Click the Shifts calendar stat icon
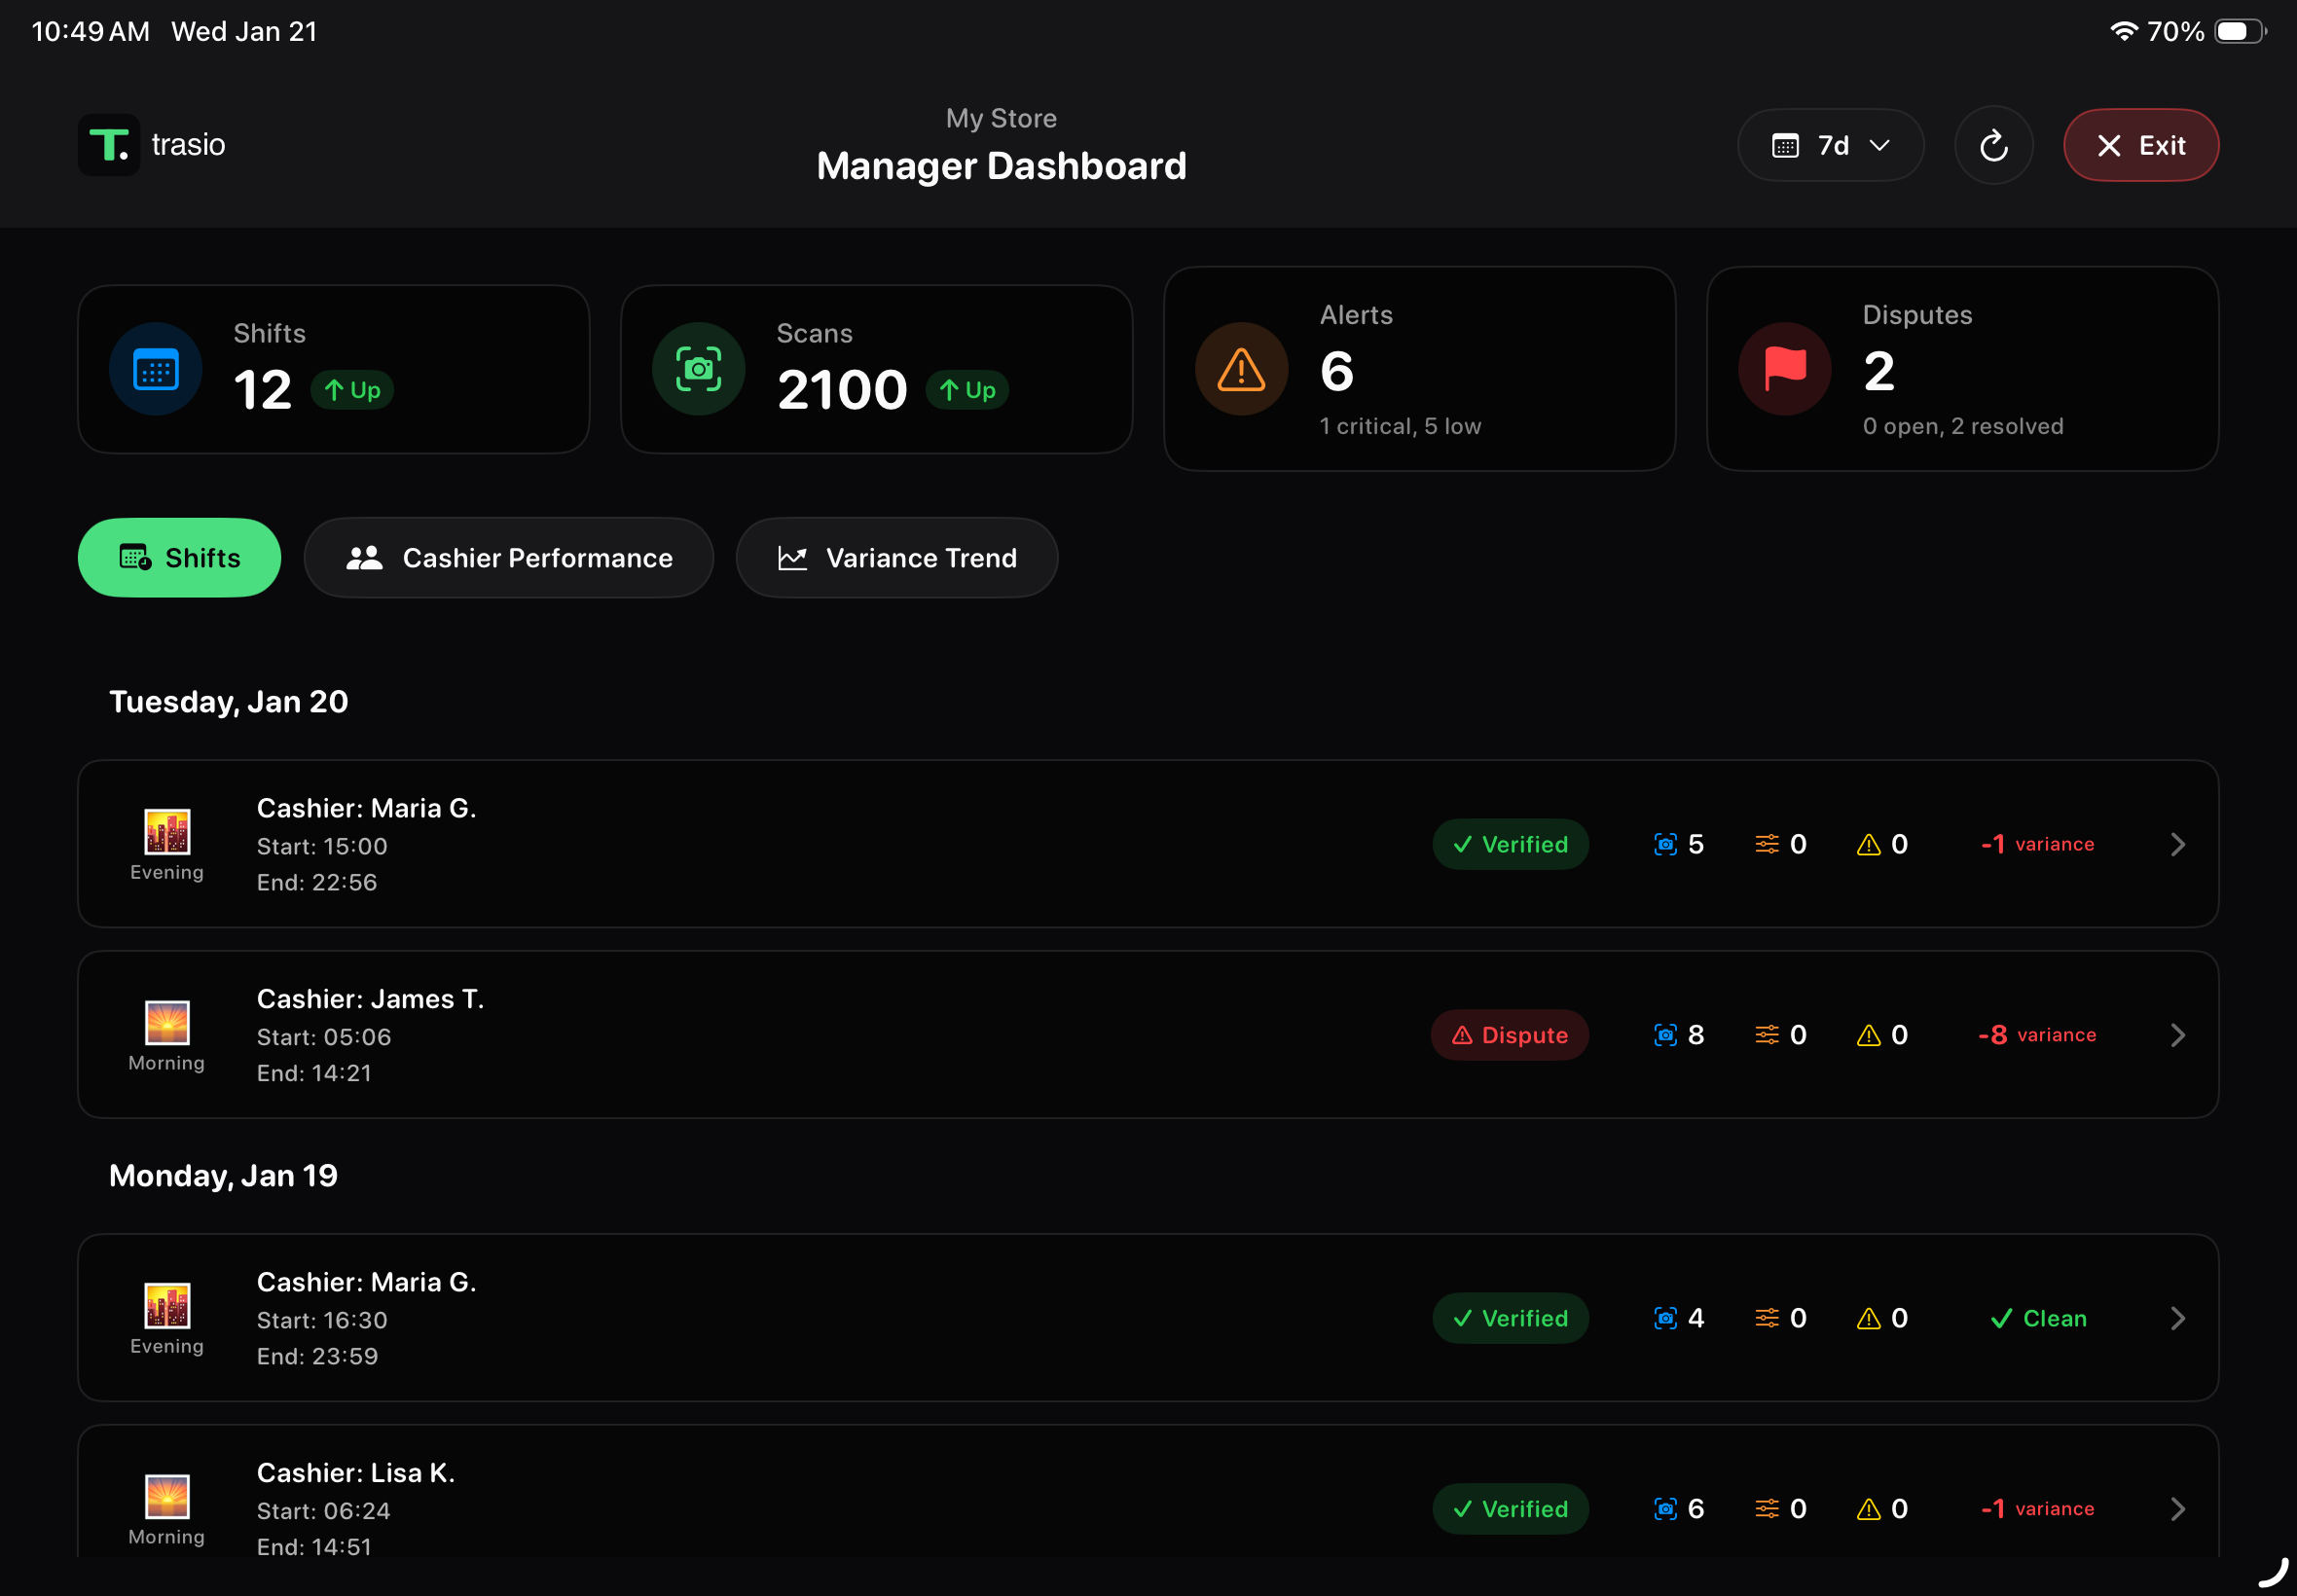 (156, 368)
